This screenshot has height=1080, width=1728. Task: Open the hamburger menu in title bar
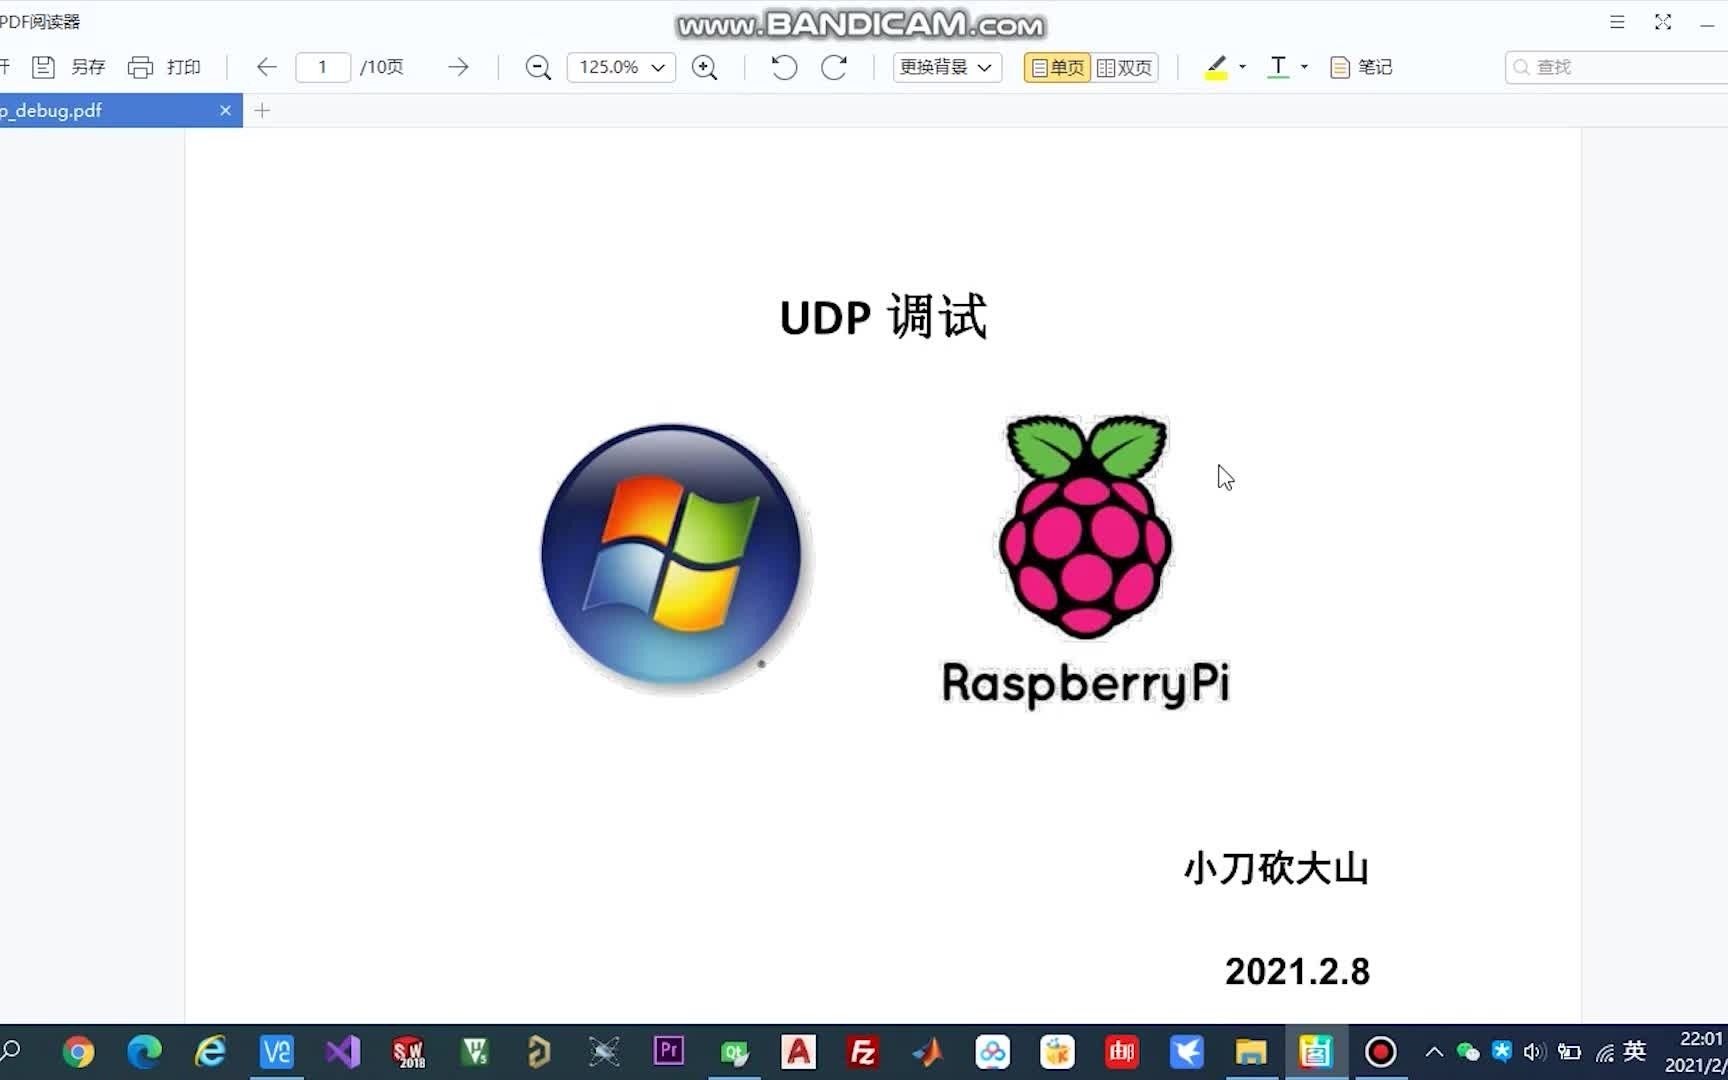1617,22
